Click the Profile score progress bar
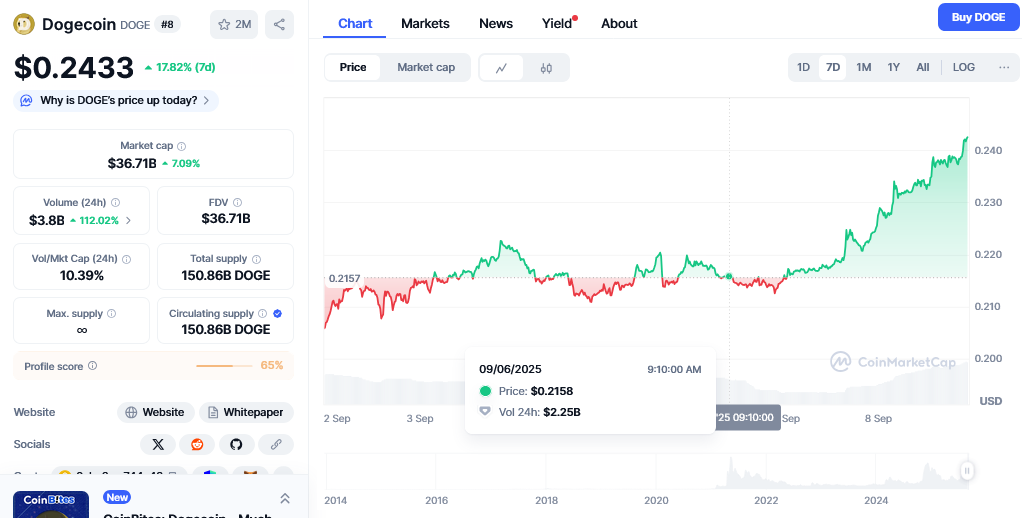 pyautogui.click(x=224, y=366)
